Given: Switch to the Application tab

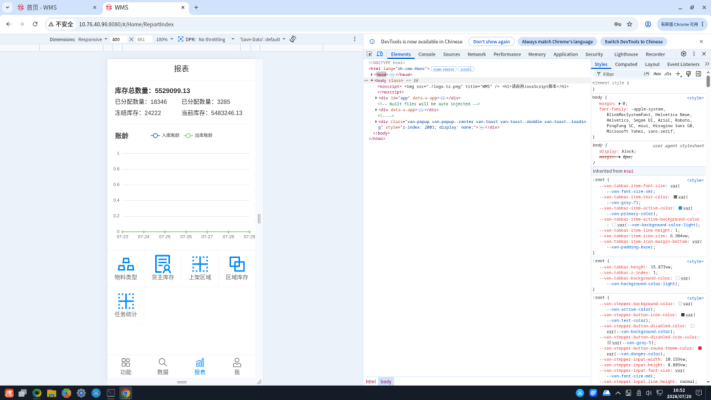Looking at the screenshot, I should (x=565, y=54).
